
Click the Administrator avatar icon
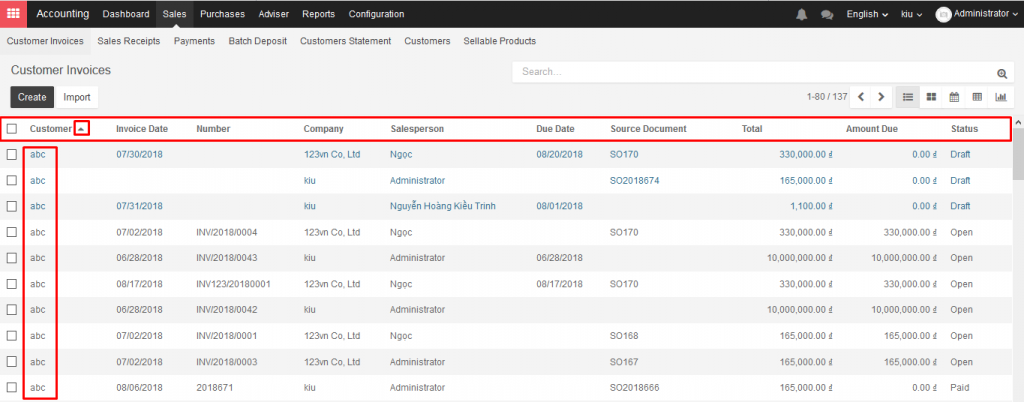[943, 14]
